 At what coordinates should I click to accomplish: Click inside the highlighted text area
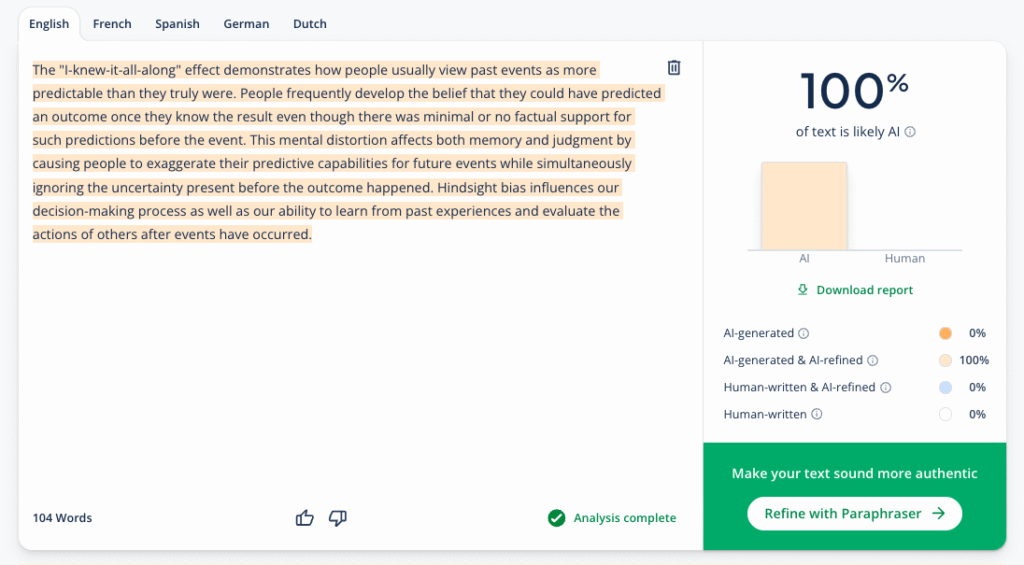click(x=330, y=152)
